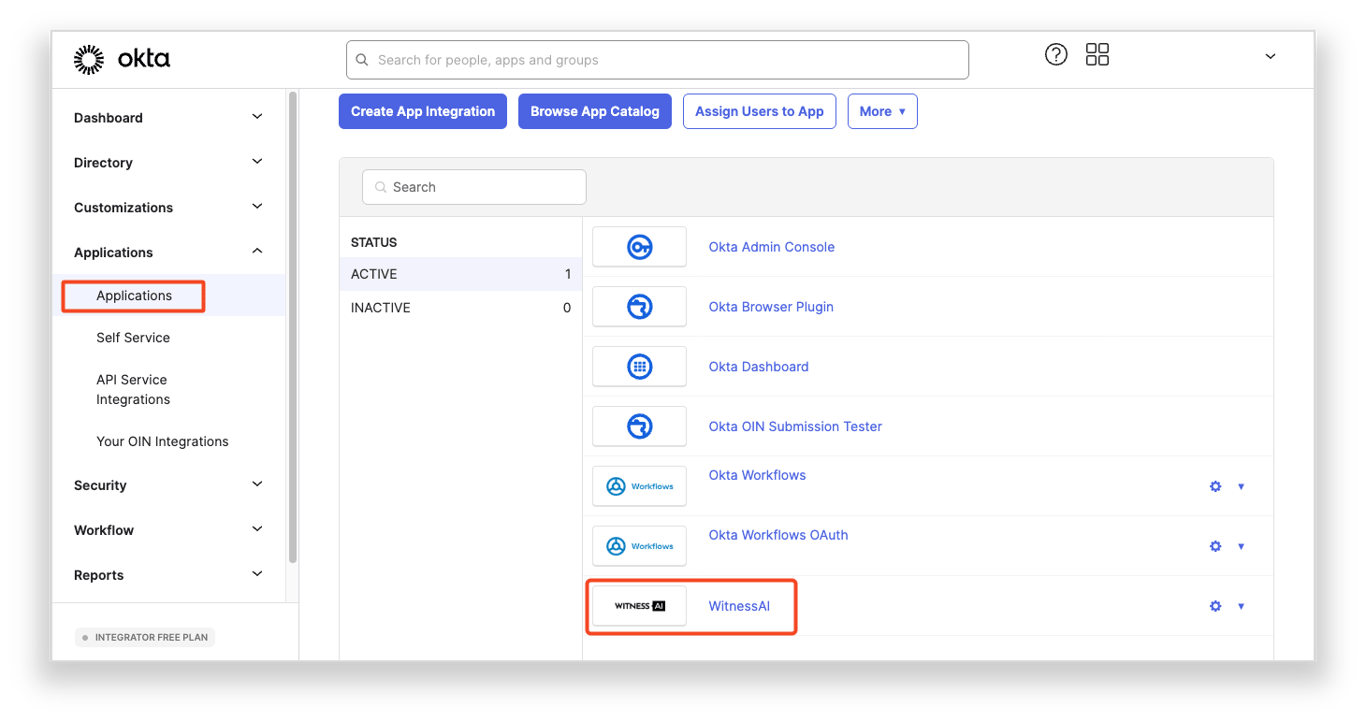Click Browse App Catalog button

click(595, 111)
